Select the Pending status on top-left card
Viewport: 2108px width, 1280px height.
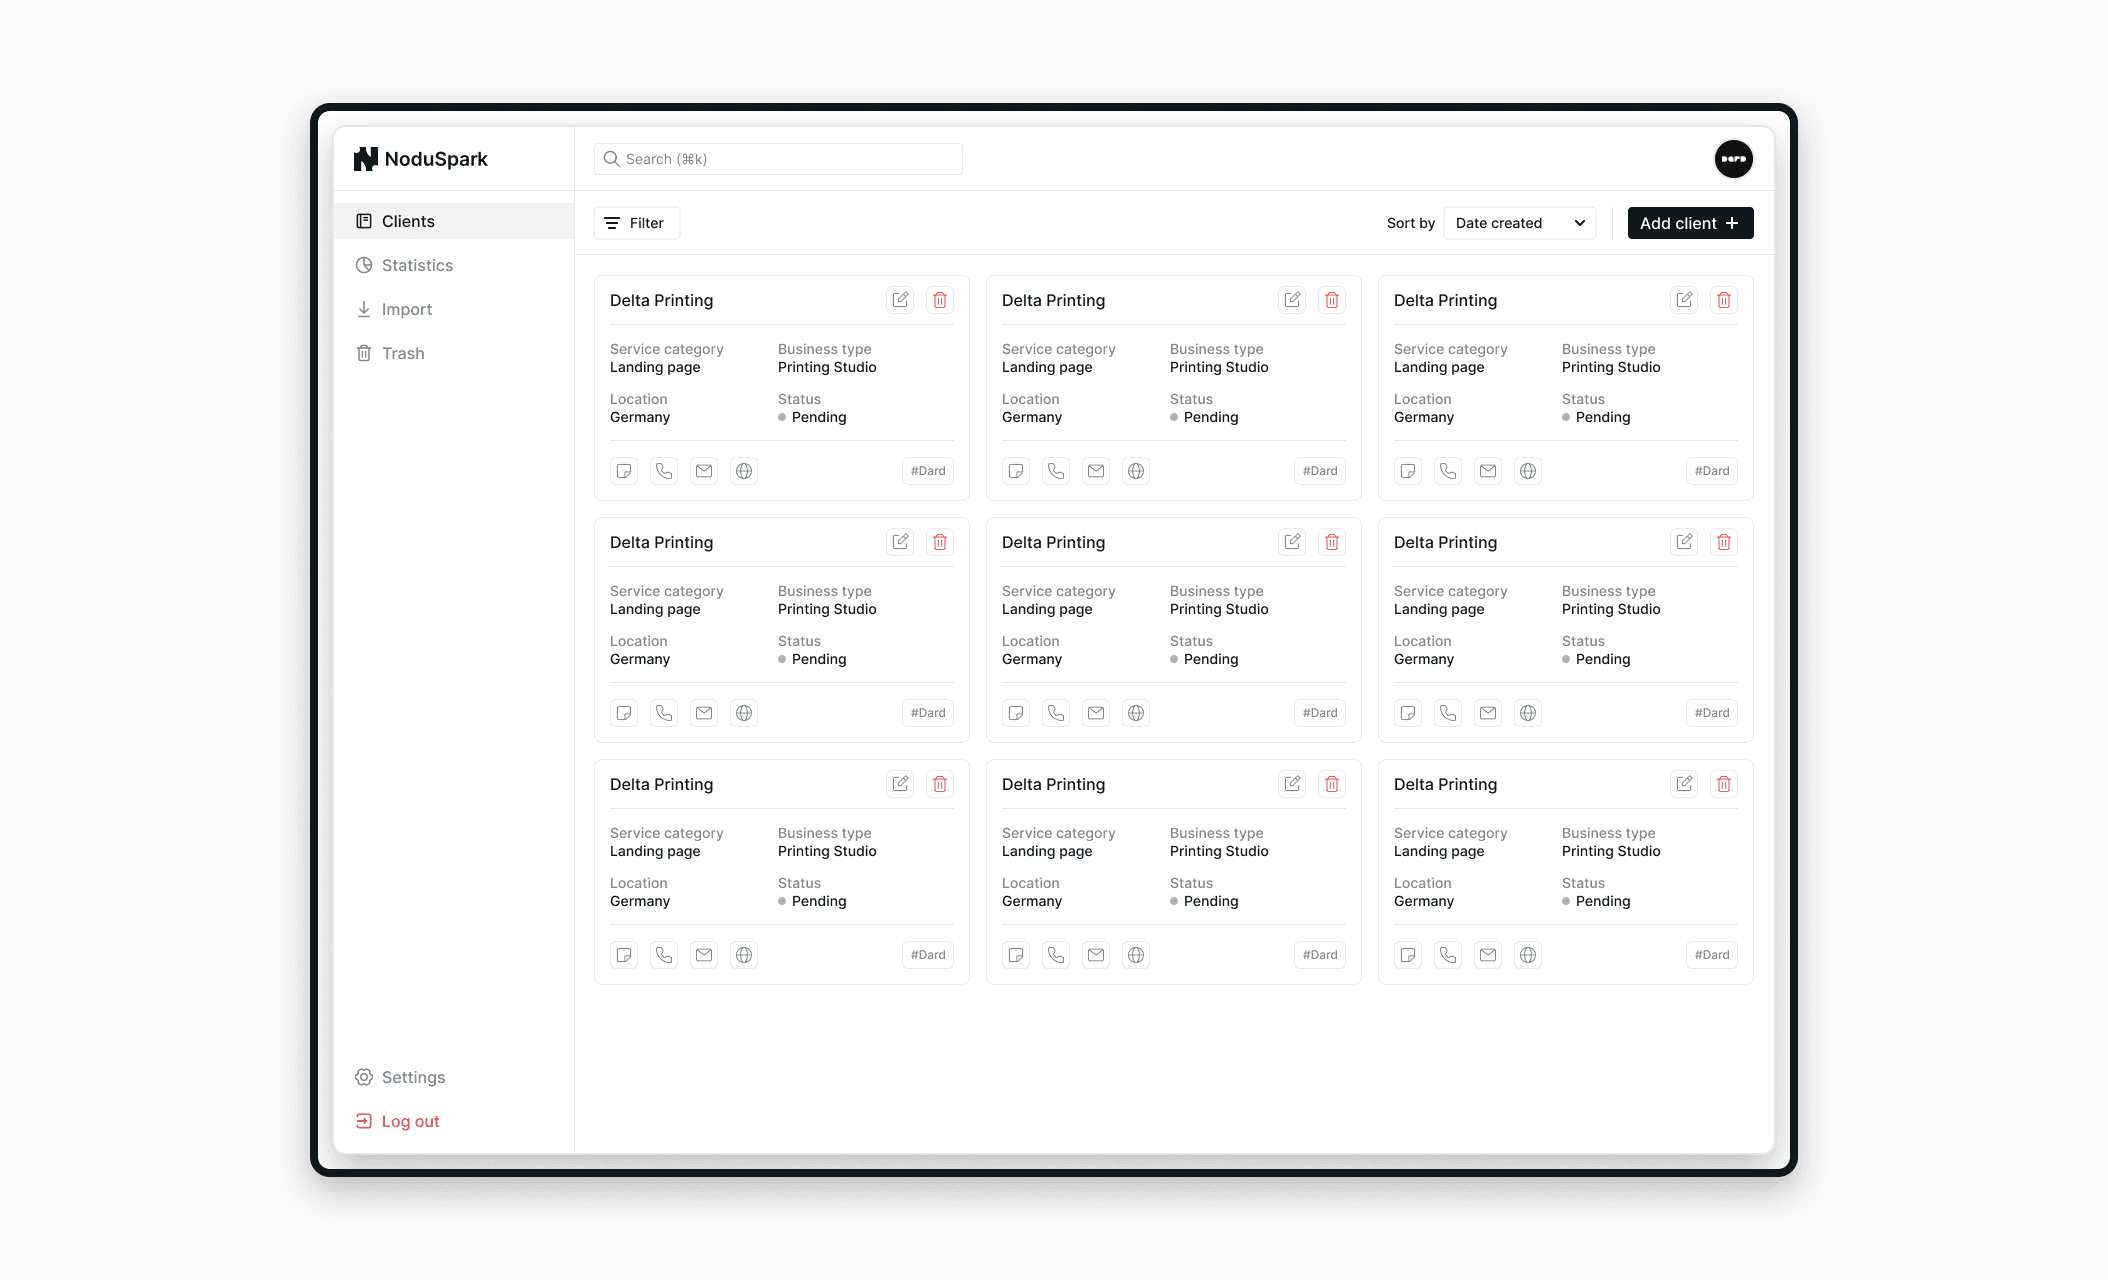point(812,417)
